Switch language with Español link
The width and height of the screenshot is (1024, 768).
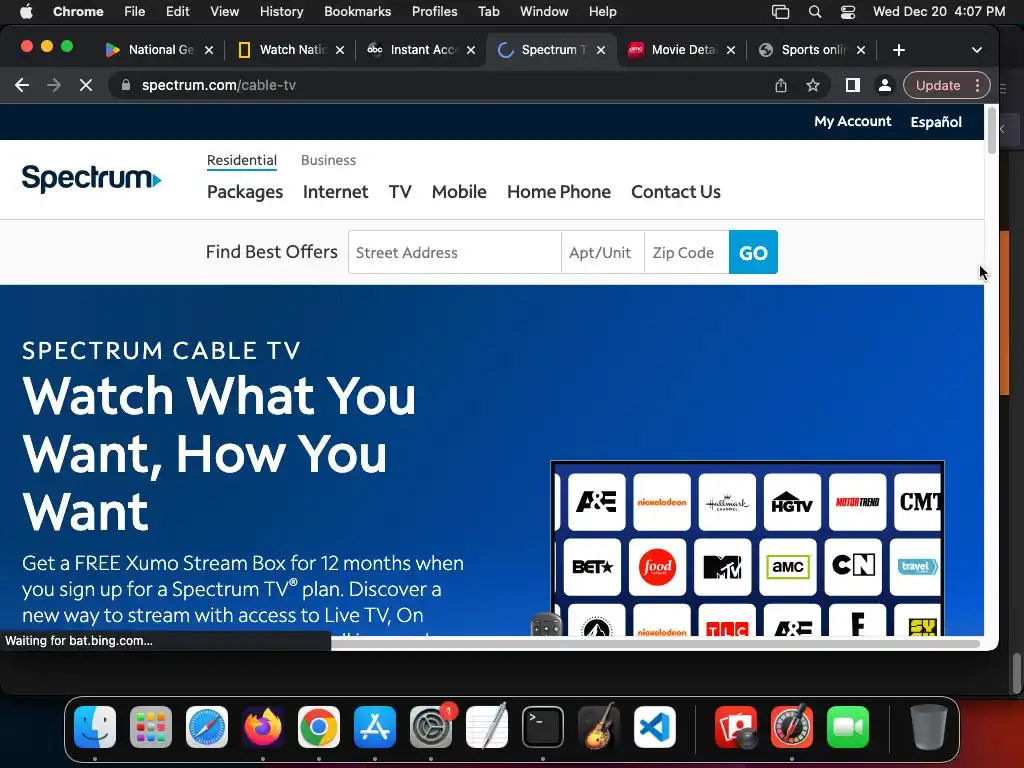(936, 121)
